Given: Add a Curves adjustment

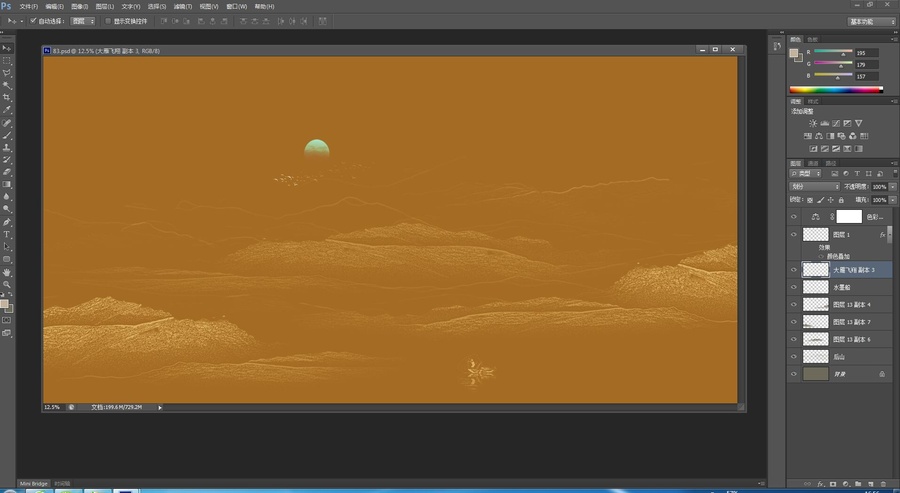Looking at the screenshot, I should tap(836, 123).
